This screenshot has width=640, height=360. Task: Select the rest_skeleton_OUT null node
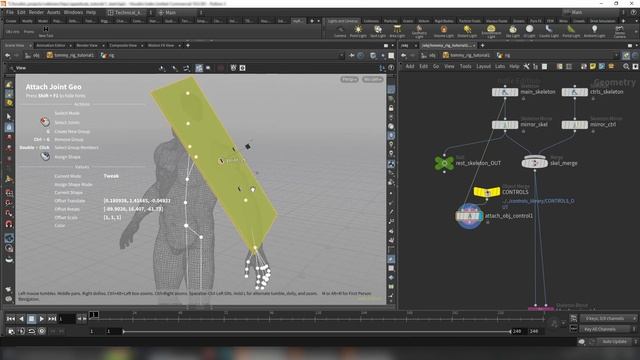pos(444,163)
